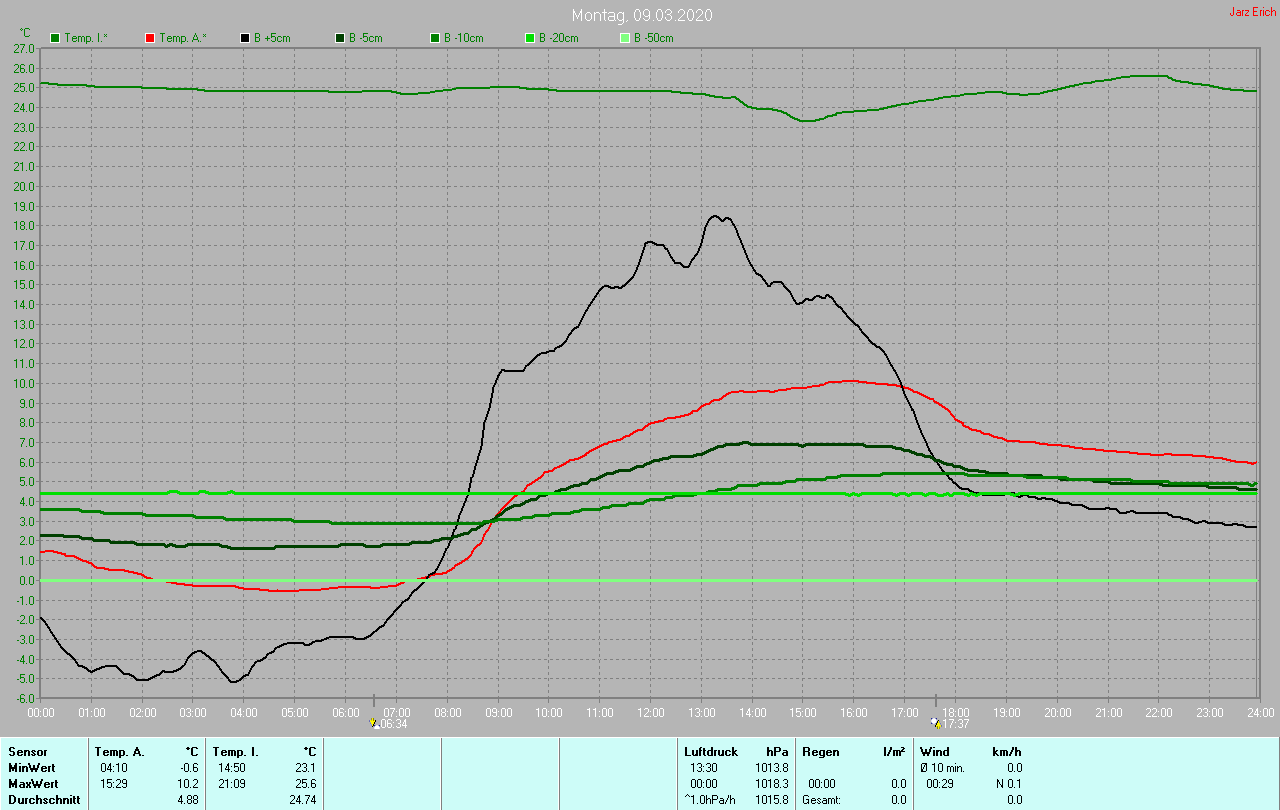Click the black B +5cm legend swatch

245,38
